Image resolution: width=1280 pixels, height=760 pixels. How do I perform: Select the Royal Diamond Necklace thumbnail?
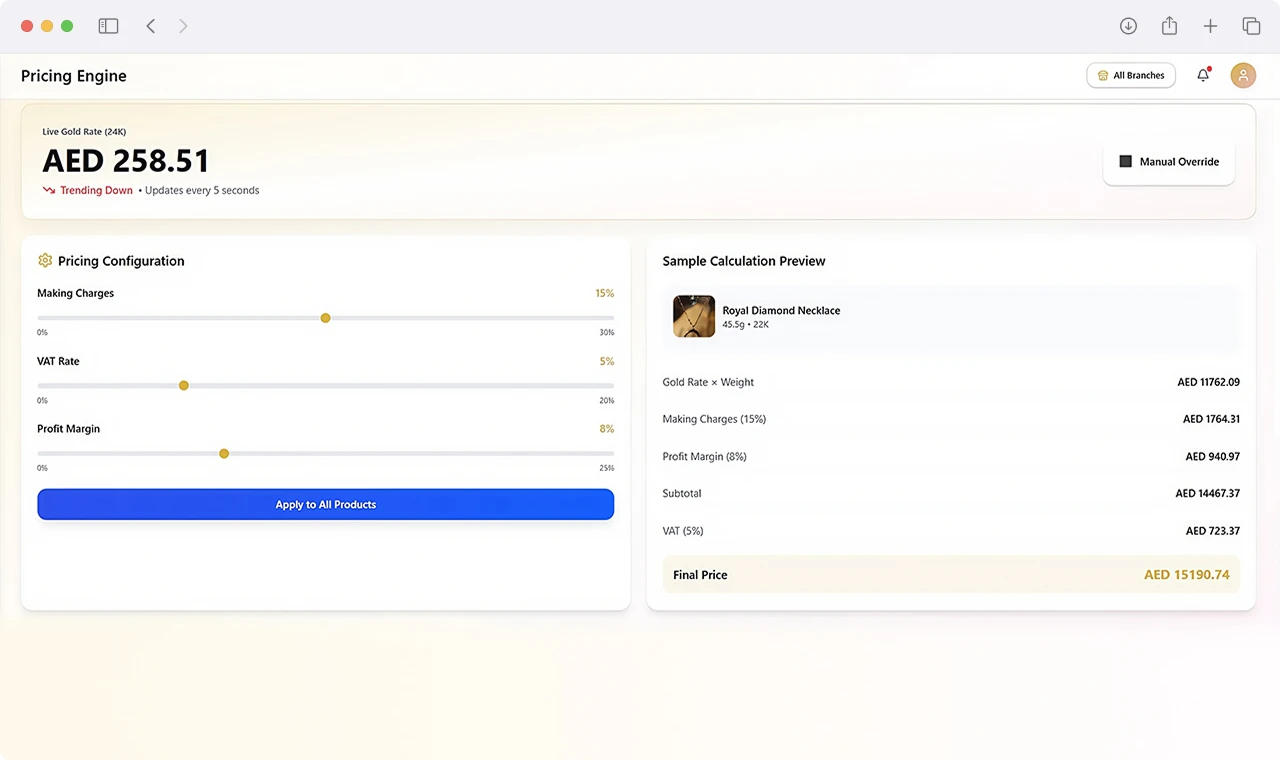[x=694, y=316]
